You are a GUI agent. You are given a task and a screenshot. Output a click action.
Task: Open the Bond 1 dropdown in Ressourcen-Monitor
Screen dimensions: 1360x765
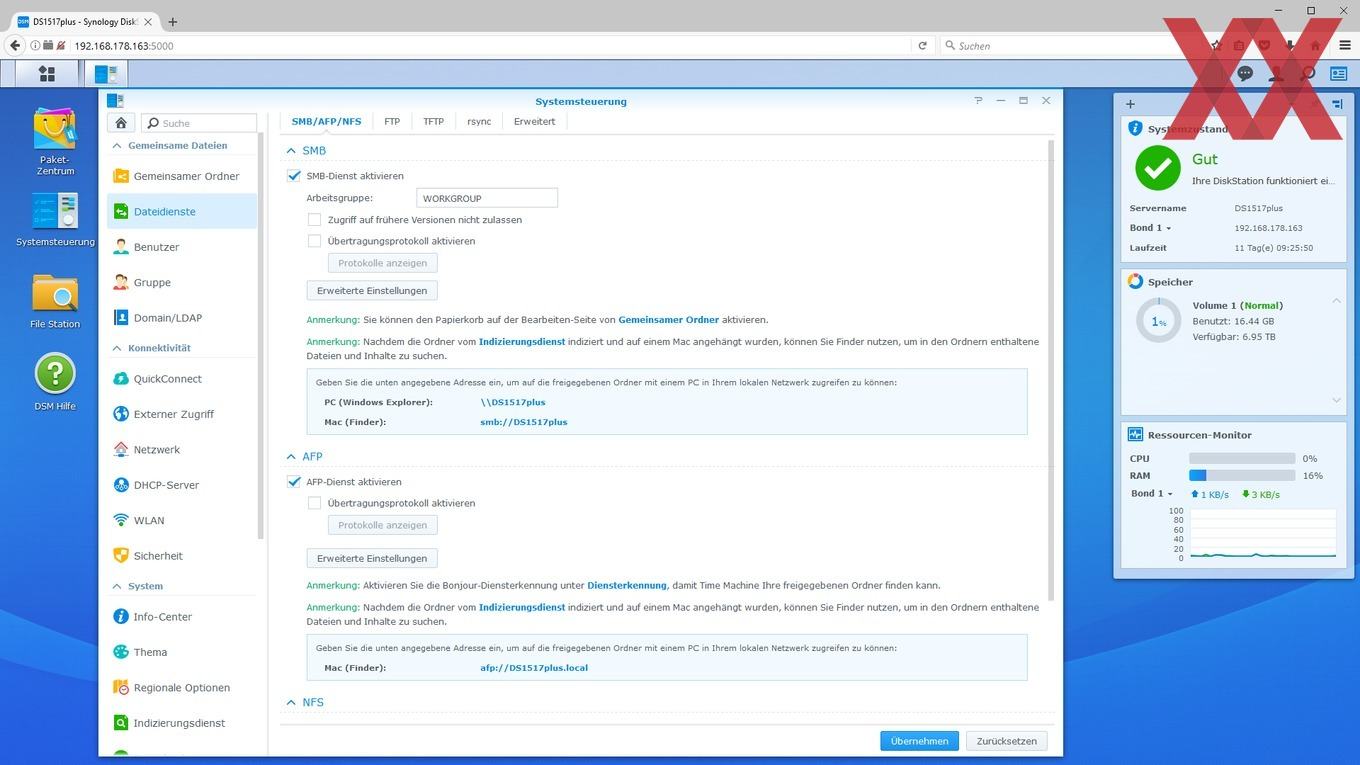pyautogui.click(x=1151, y=494)
